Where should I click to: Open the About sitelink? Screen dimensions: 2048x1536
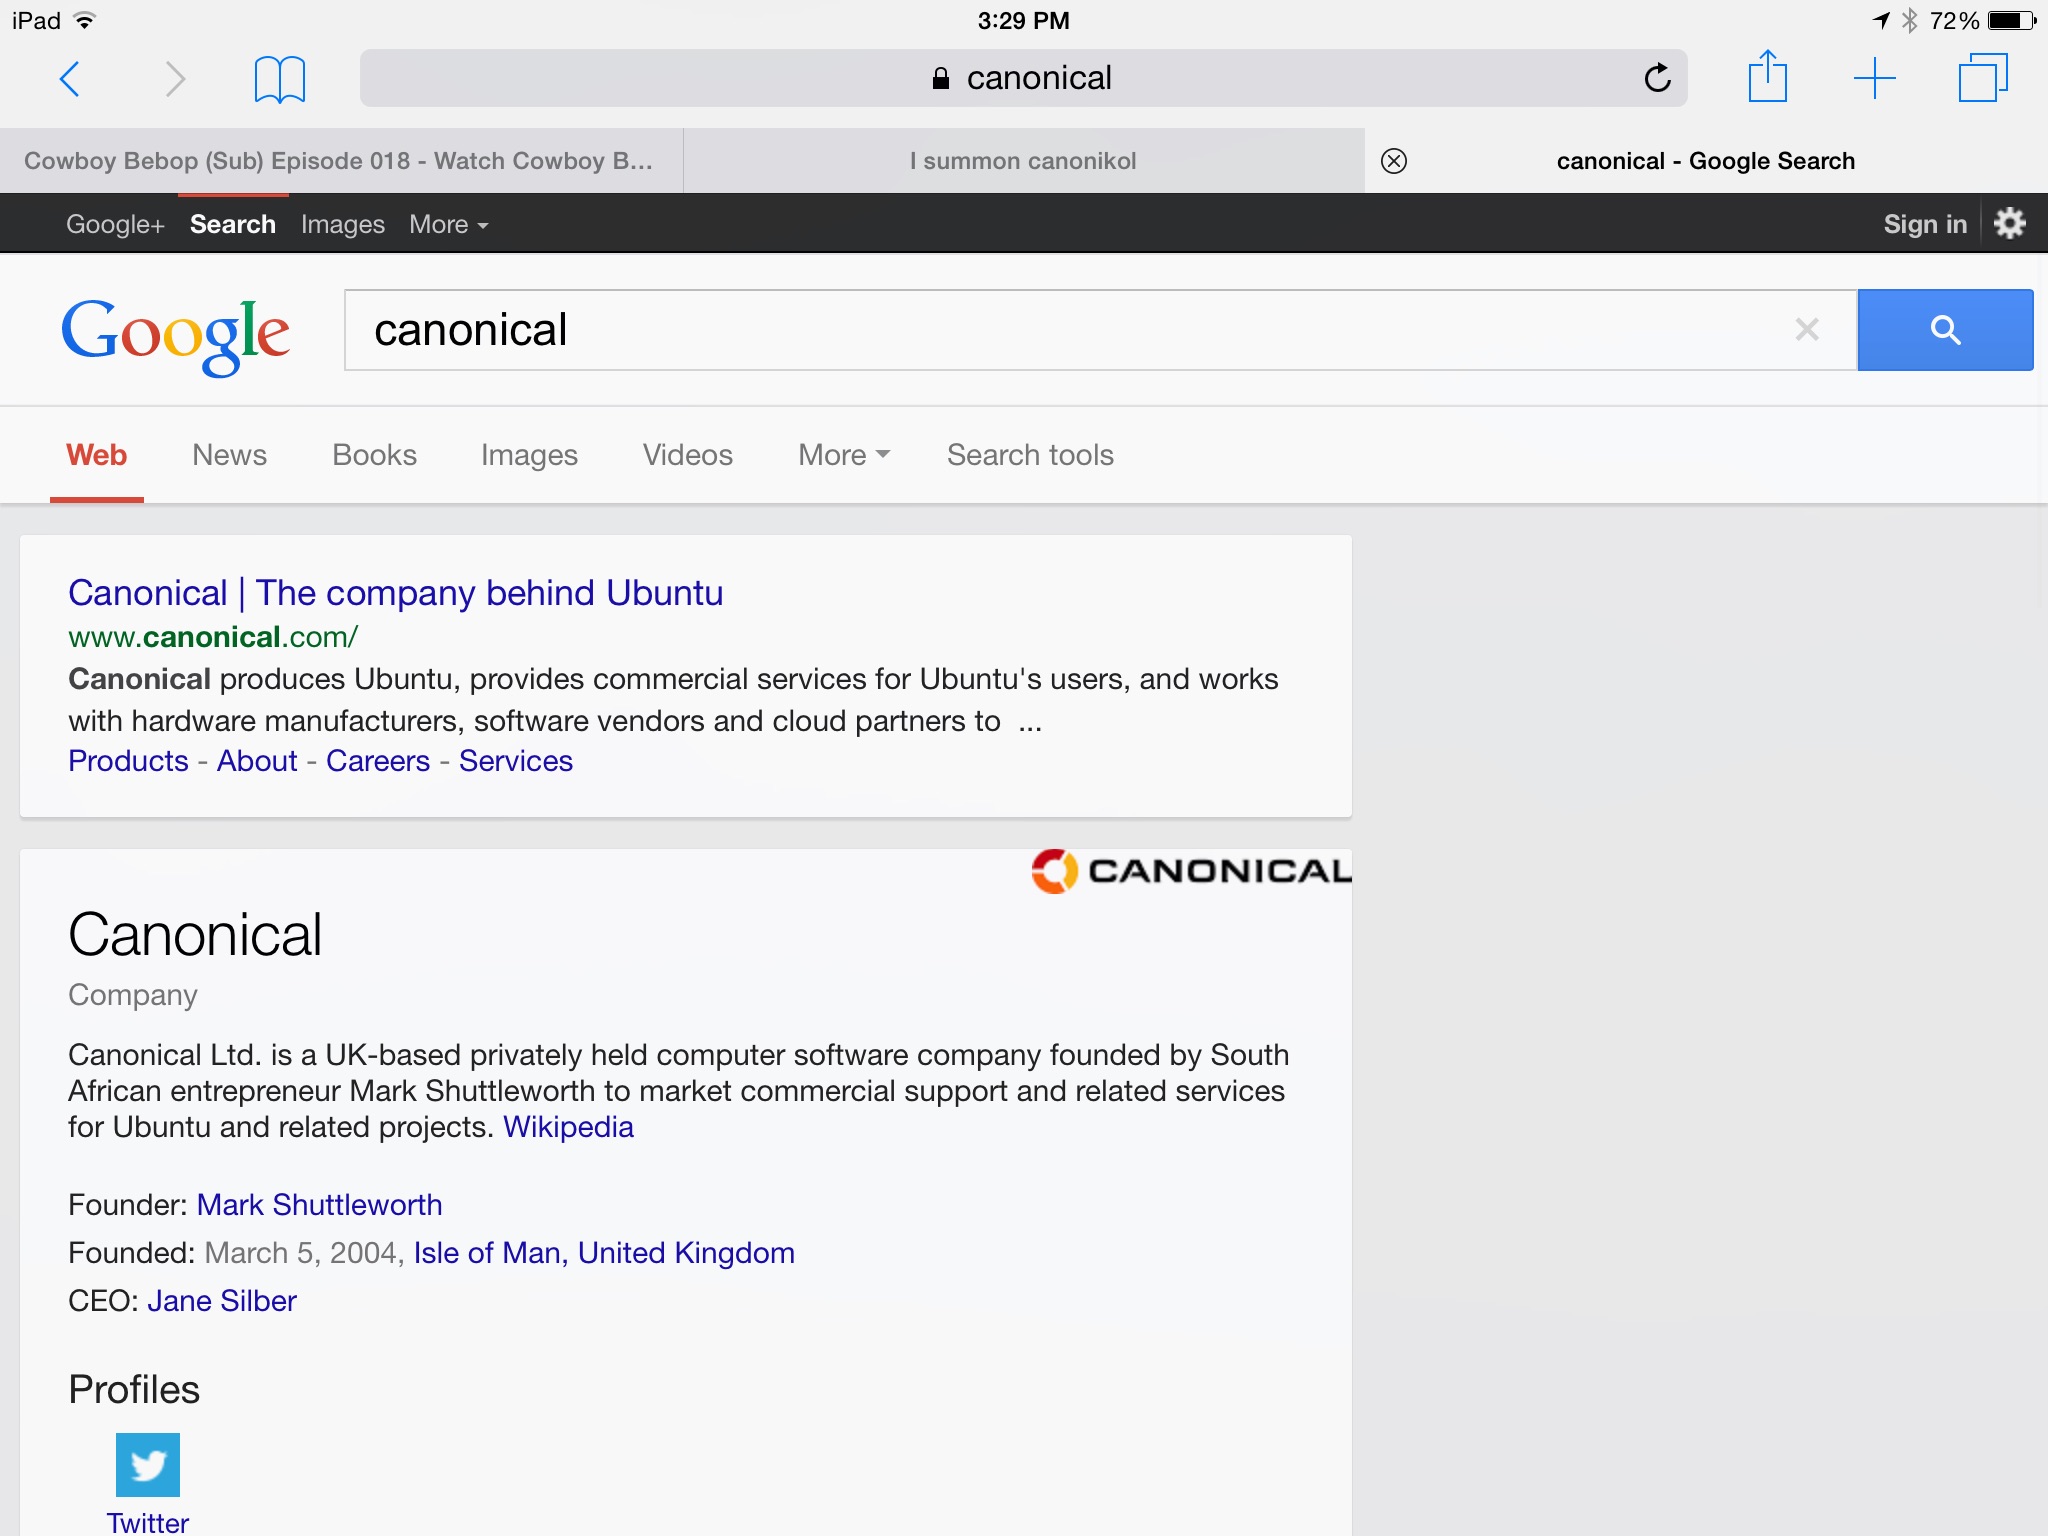click(257, 761)
